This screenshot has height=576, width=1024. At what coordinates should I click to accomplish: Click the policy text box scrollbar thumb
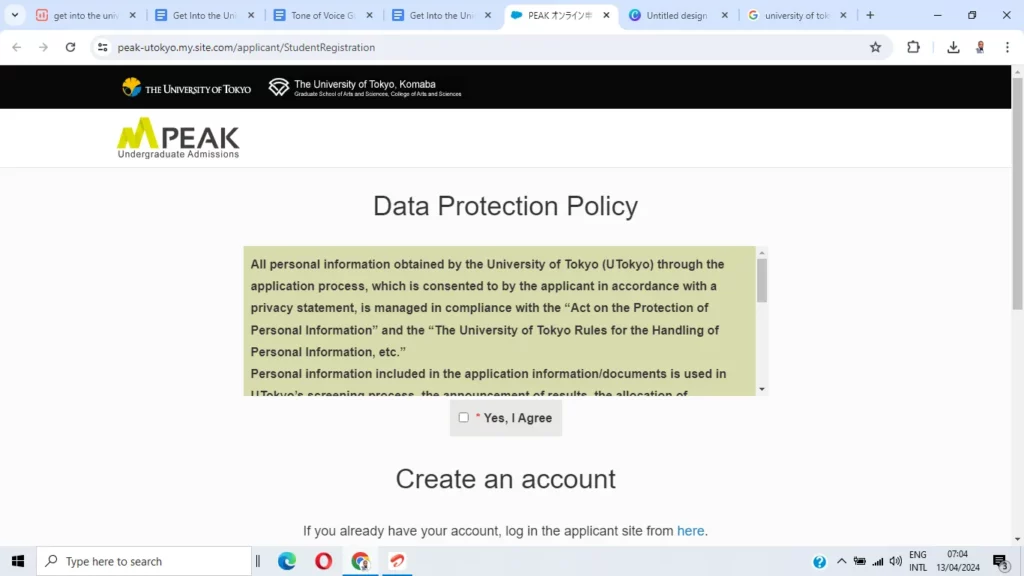(761, 281)
